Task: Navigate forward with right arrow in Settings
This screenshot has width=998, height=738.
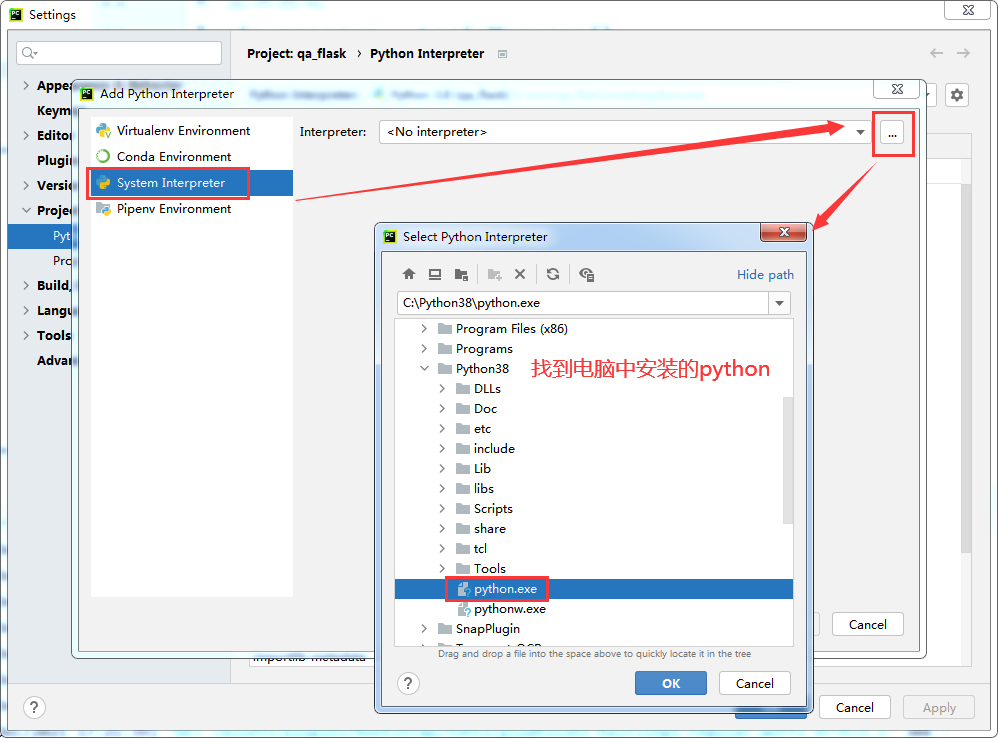Action: point(963,53)
